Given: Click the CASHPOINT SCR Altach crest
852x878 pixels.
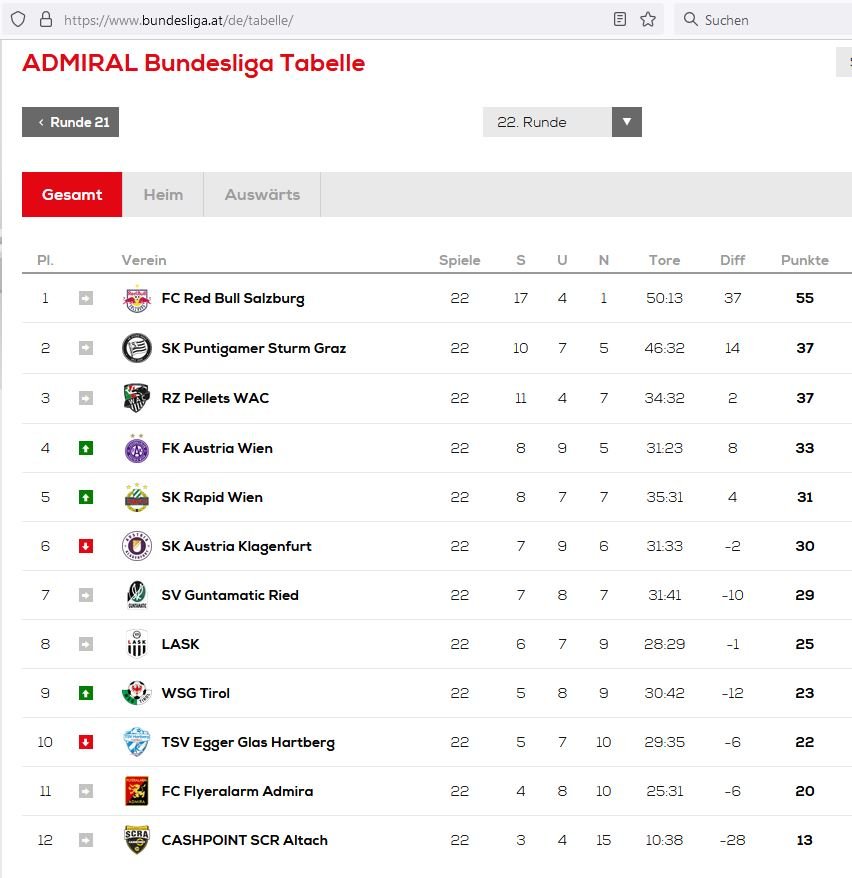Looking at the screenshot, I should (x=137, y=839).
